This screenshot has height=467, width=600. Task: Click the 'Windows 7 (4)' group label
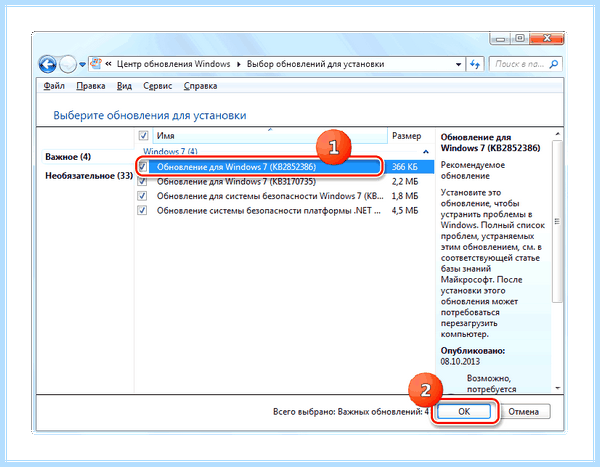coord(170,152)
